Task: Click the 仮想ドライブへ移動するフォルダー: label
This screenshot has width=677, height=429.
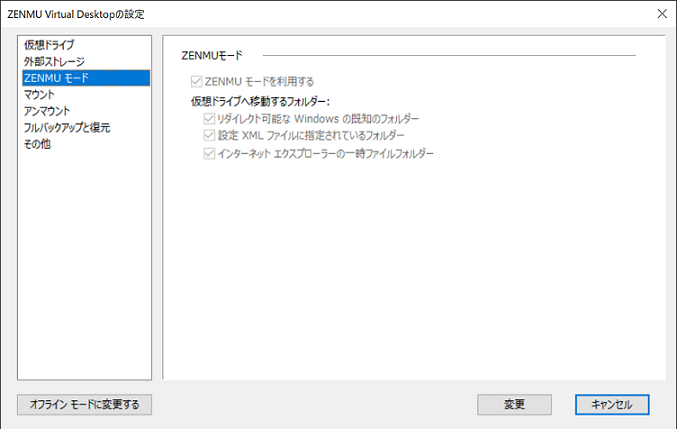Action: pyautogui.click(x=260, y=101)
